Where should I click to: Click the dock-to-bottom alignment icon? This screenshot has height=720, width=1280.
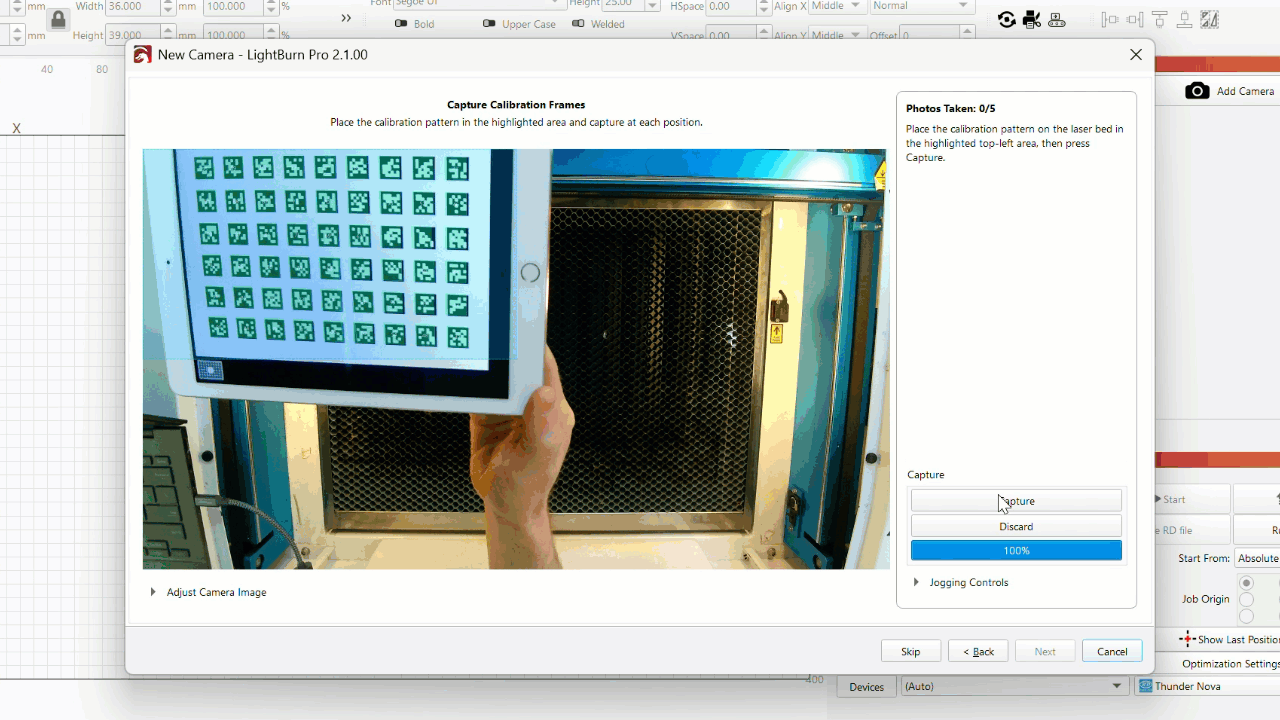click(1185, 20)
